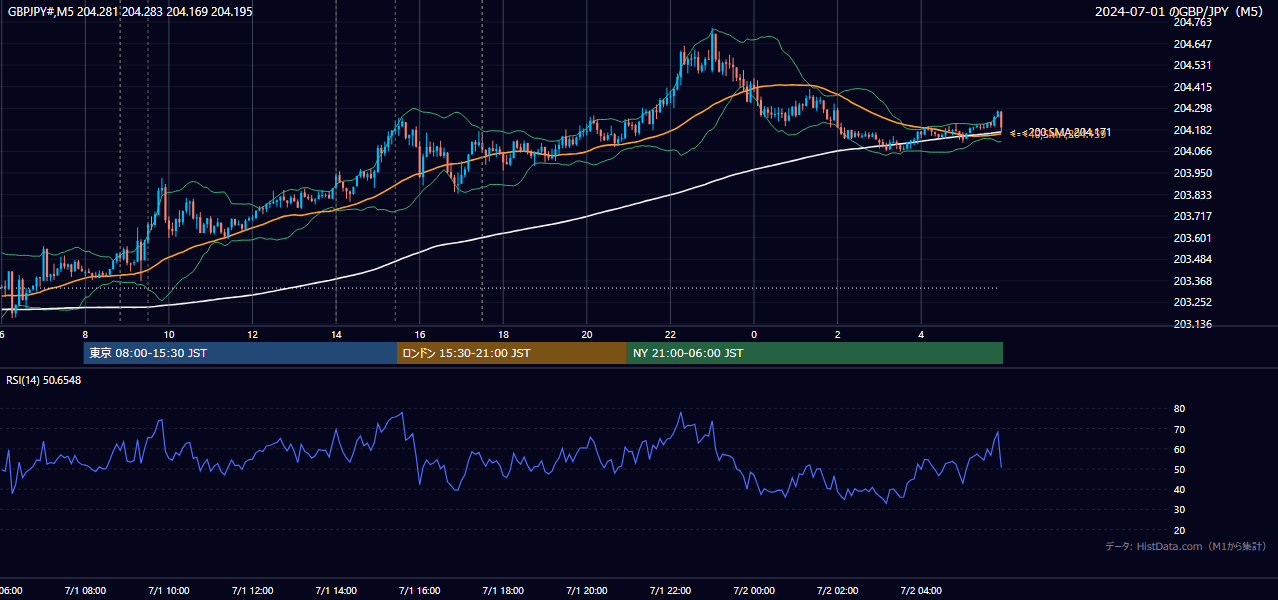
Task: Click the 204.066 price axis label
Action: click(1192, 151)
